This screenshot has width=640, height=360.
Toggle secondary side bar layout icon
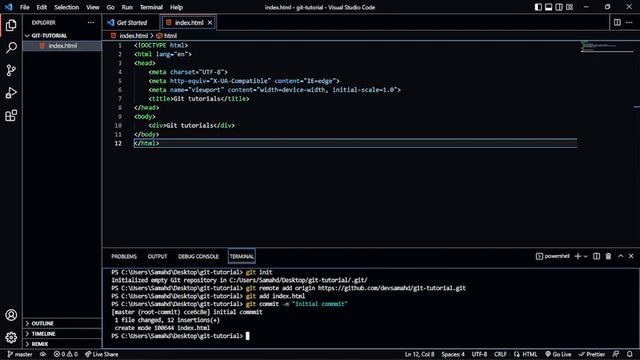click(559, 7)
